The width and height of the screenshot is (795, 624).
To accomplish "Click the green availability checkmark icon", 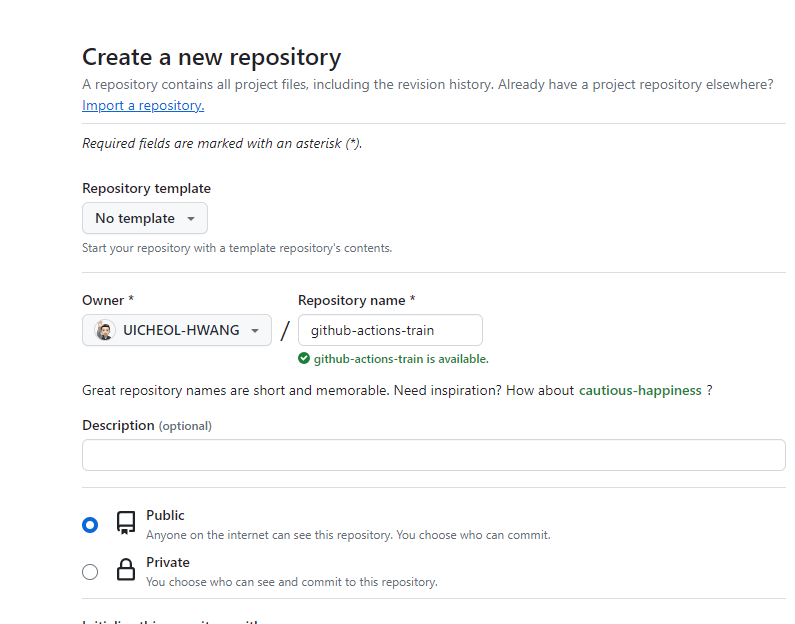I will coord(304,358).
